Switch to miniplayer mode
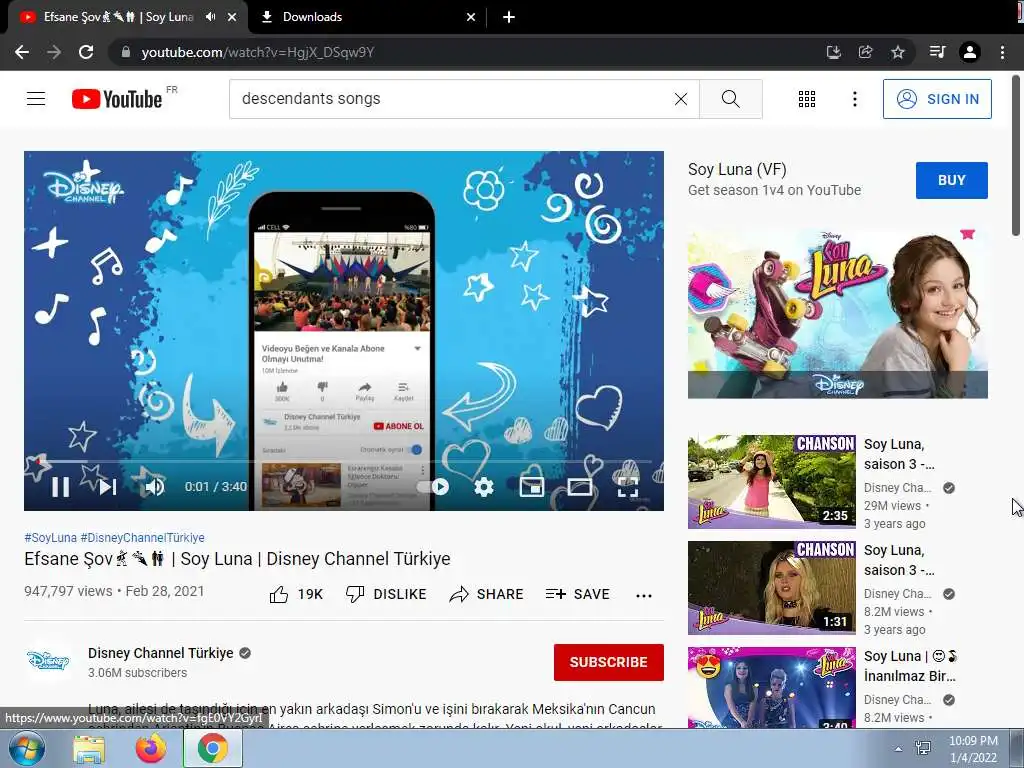 tap(532, 487)
